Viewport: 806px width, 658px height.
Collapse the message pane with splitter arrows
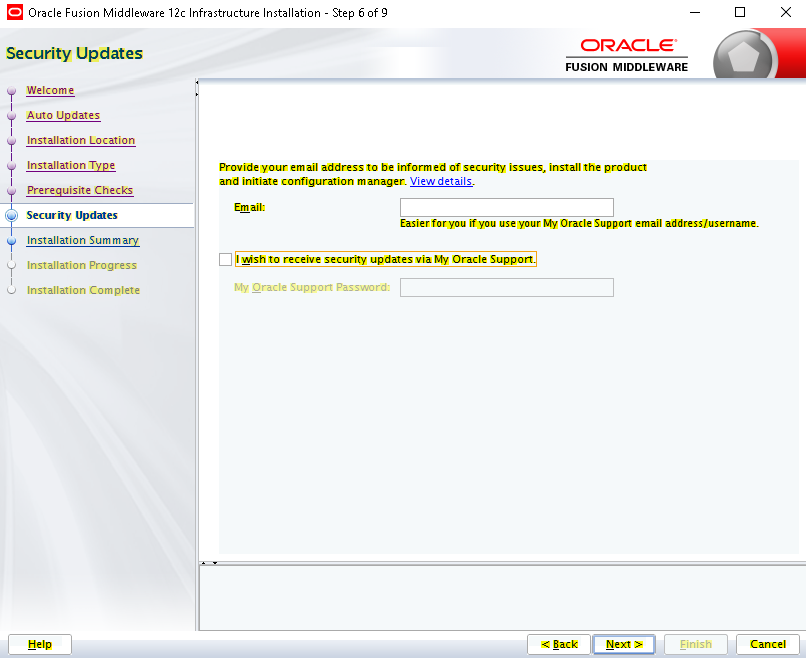pos(215,563)
